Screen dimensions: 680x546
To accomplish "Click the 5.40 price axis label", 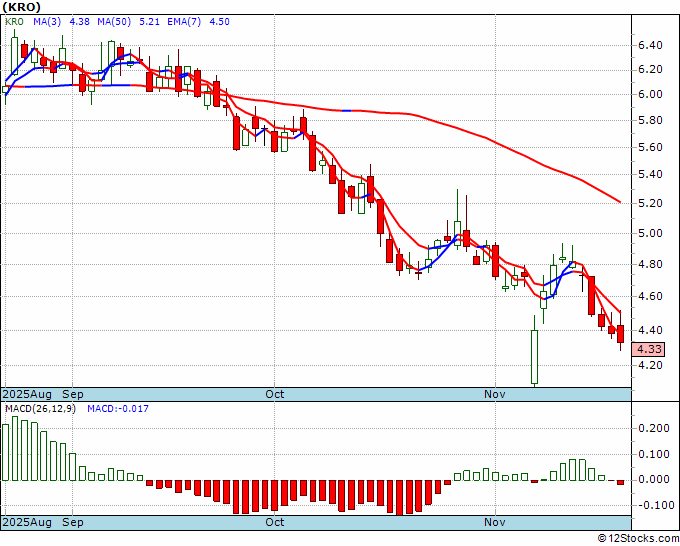I will click(x=650, y=174).
